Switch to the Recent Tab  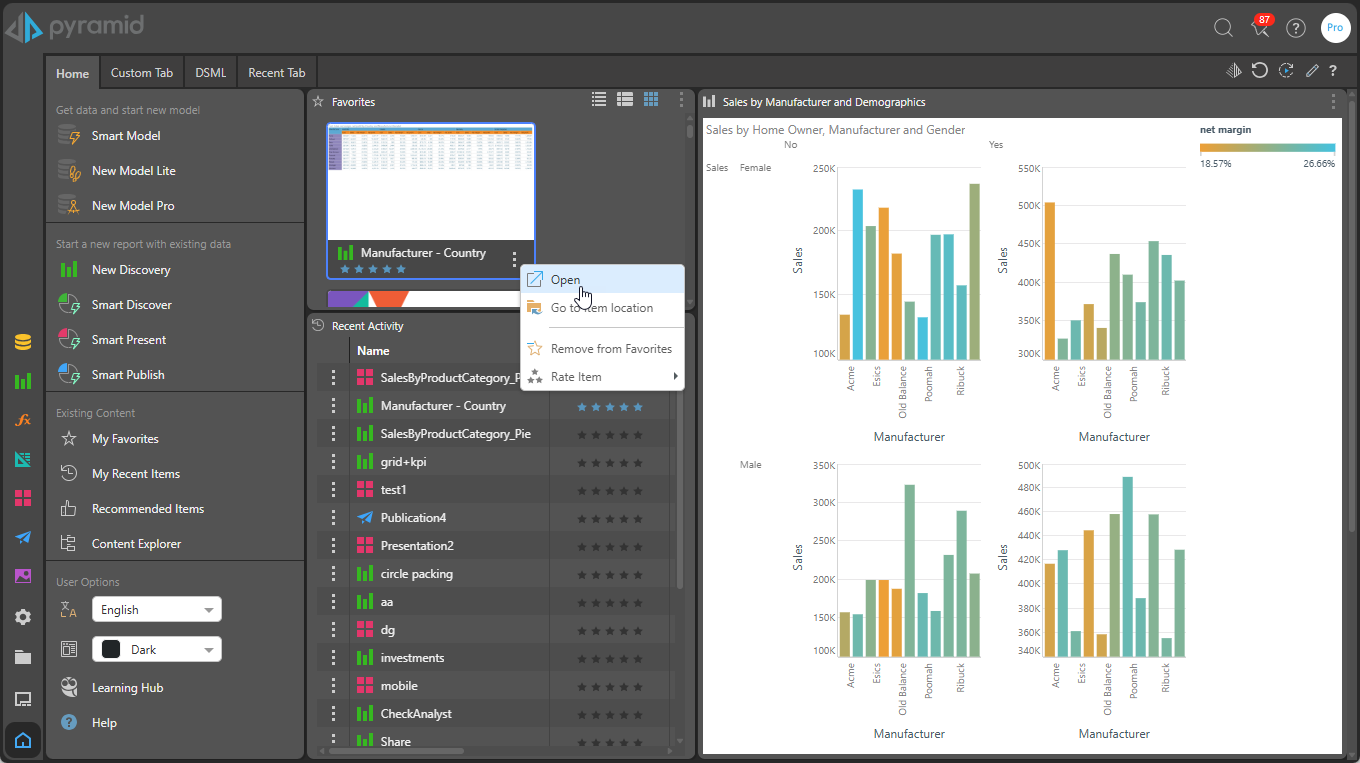(x=277, y=73)
